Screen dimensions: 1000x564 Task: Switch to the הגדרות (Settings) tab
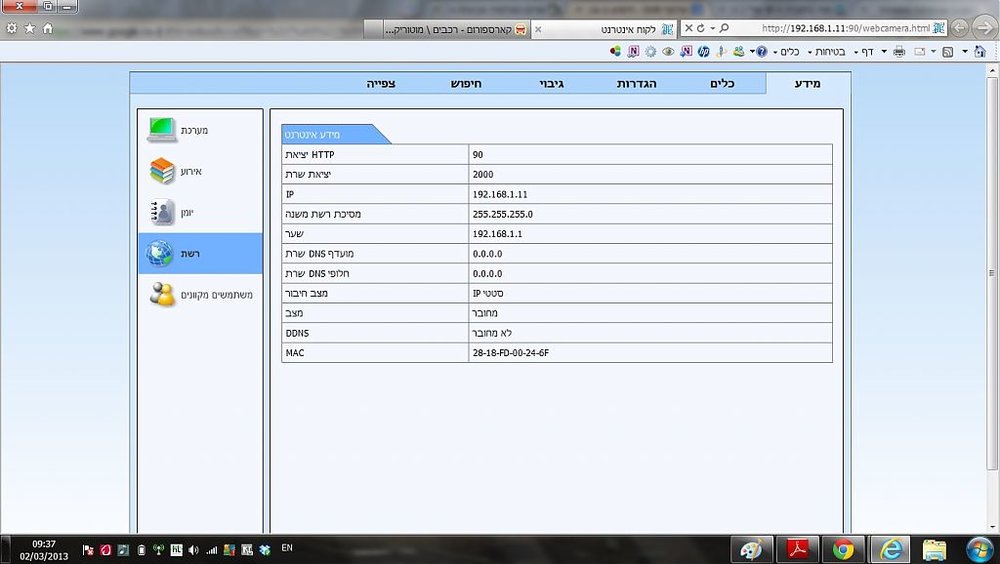636,84
